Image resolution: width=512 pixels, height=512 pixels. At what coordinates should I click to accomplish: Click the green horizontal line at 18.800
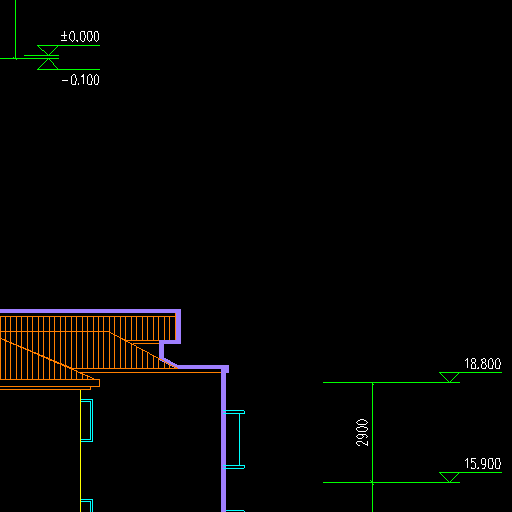pyautogui.click(x=391, y=382)
